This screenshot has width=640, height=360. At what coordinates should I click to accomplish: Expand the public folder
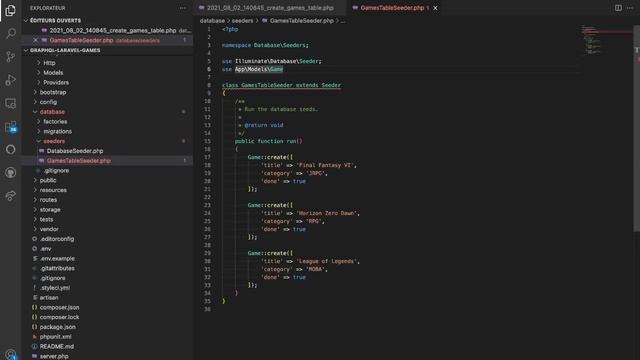point(48,180)
